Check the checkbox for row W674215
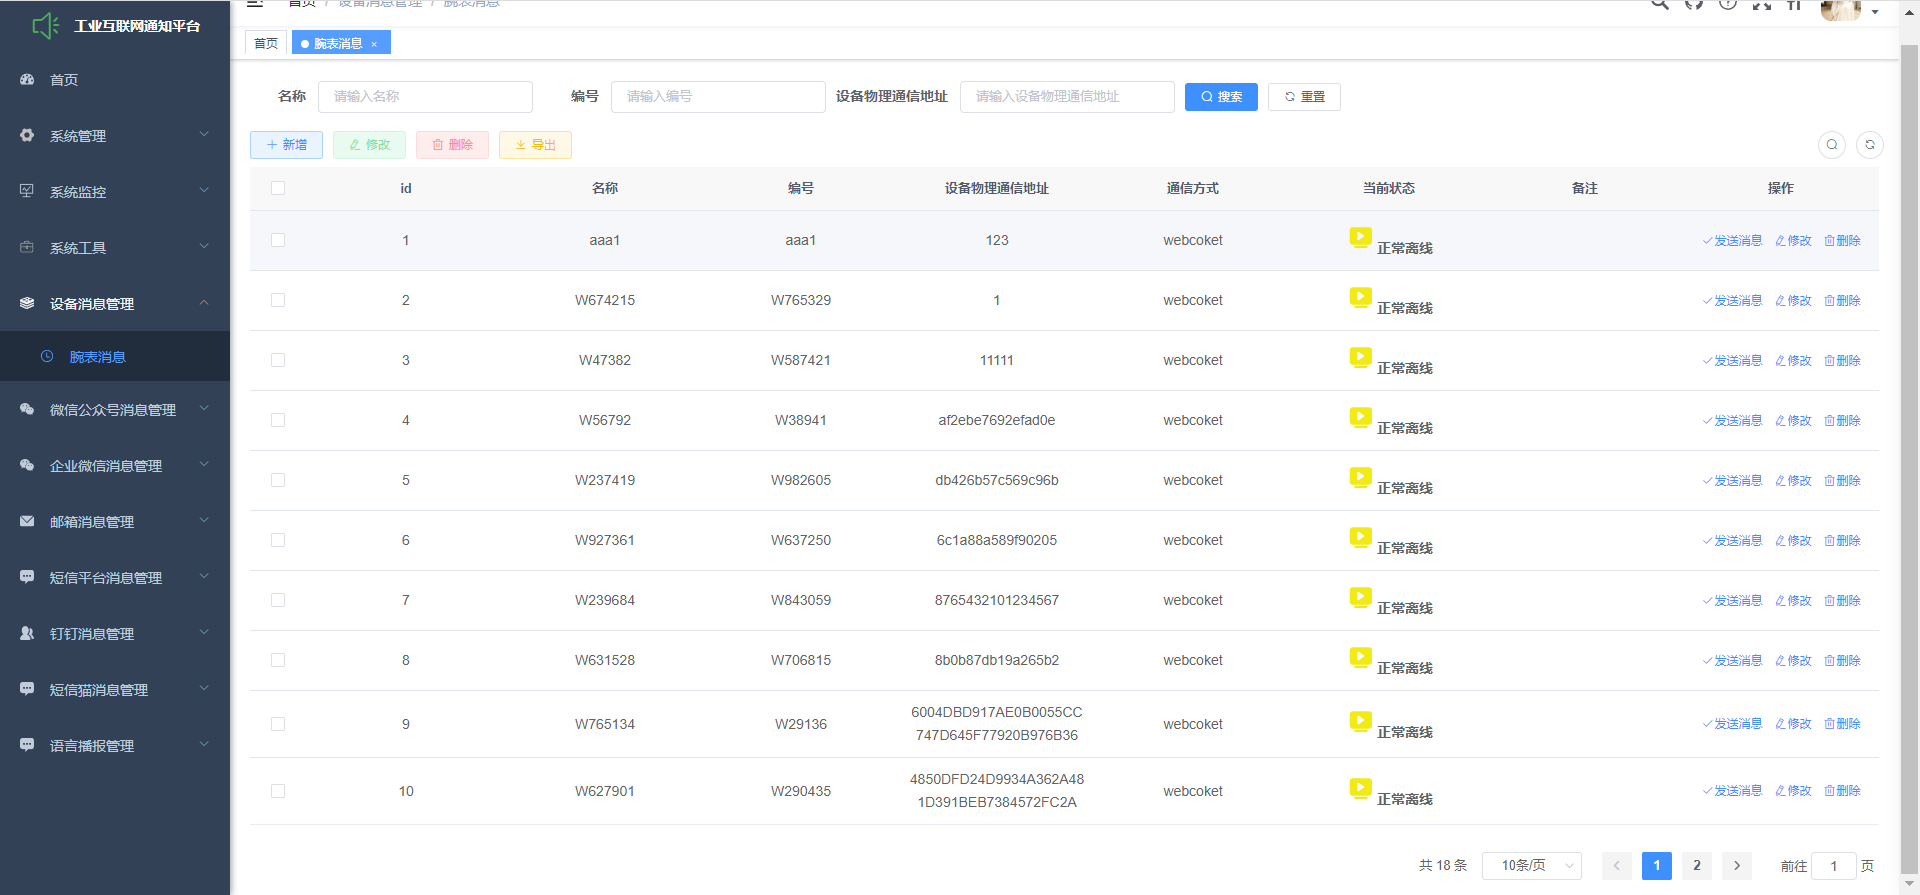The image size is (1920, 895). point(278,300)
